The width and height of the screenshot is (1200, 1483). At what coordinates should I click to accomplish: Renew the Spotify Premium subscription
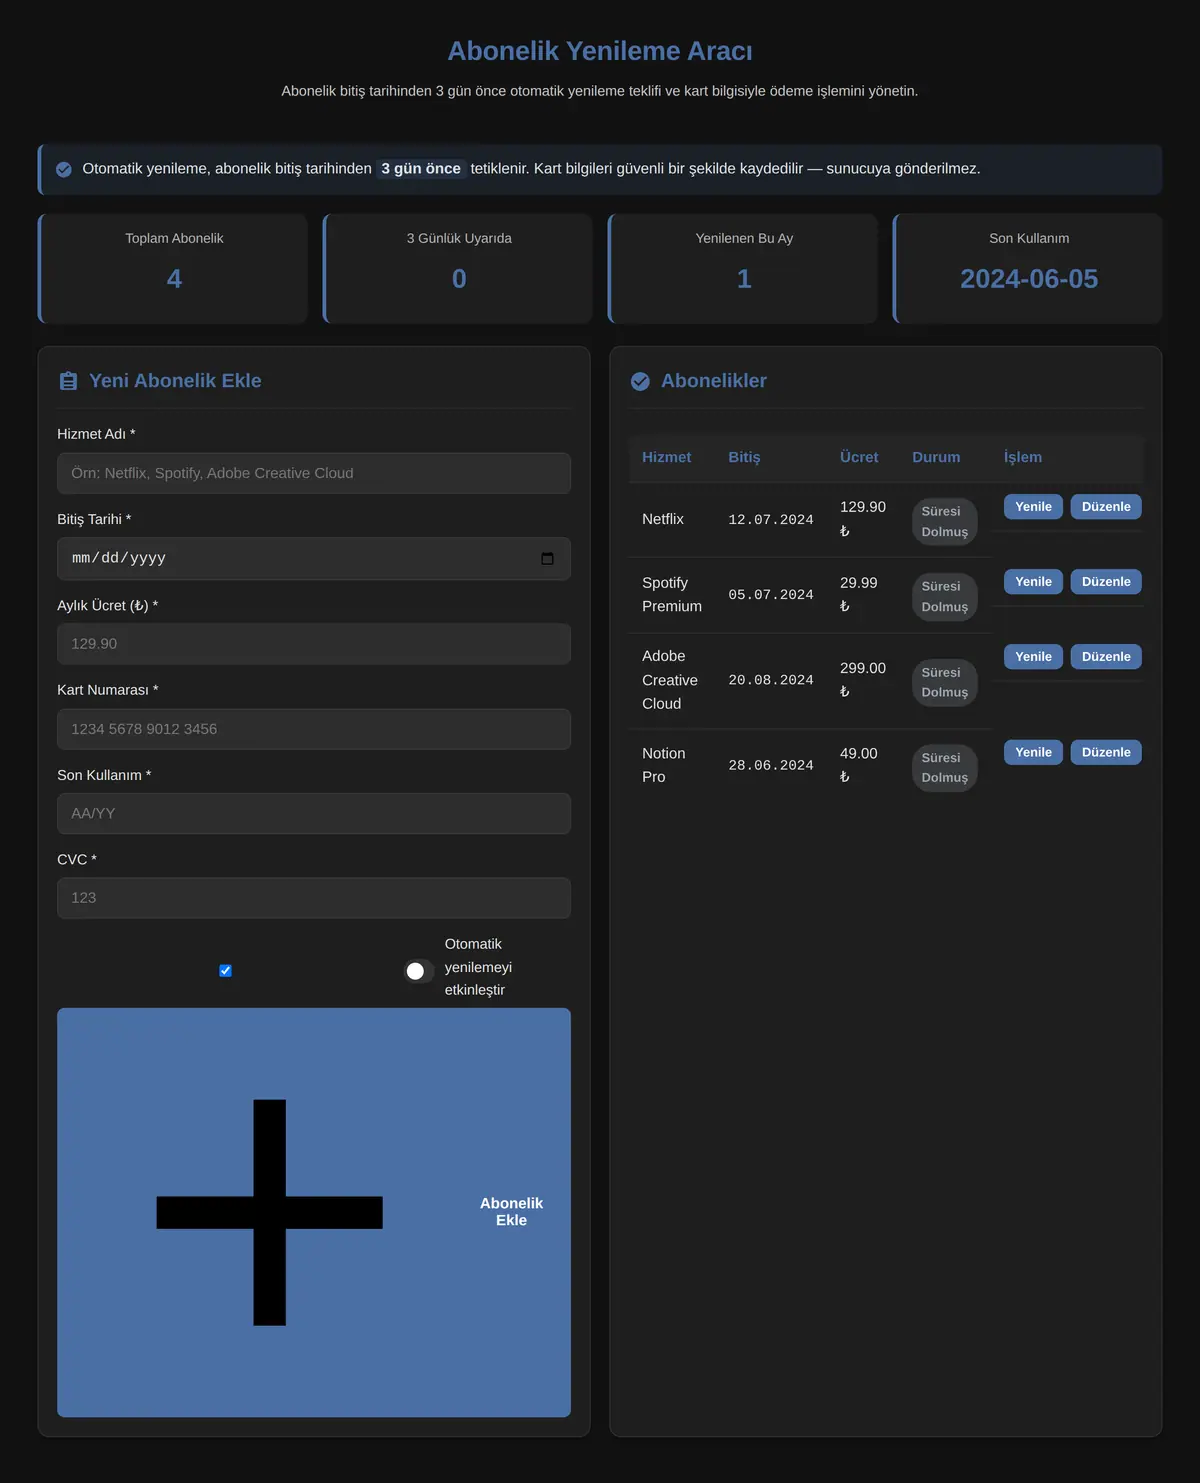coord(1033,582)
